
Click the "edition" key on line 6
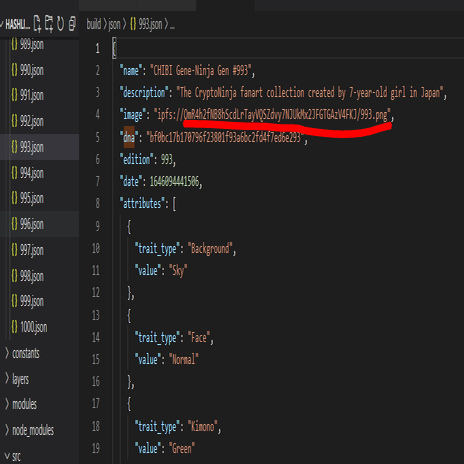137,159
